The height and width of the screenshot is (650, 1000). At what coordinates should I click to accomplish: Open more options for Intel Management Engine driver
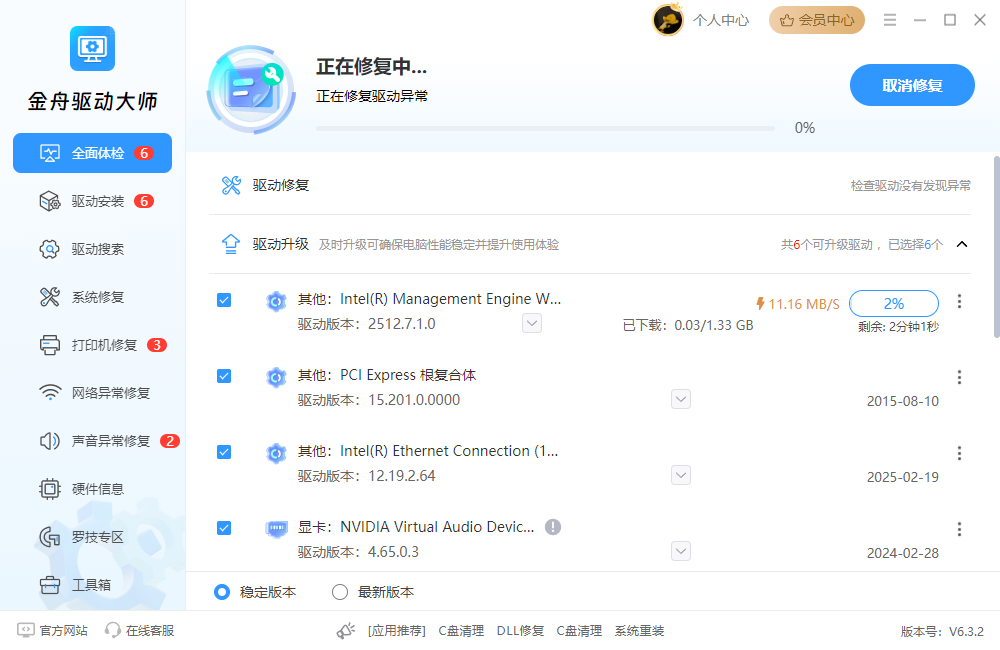[959, 301]
